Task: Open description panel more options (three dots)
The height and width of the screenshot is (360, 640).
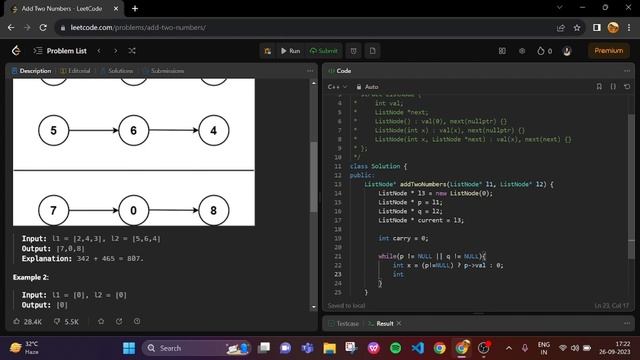Action: point(310,71)
